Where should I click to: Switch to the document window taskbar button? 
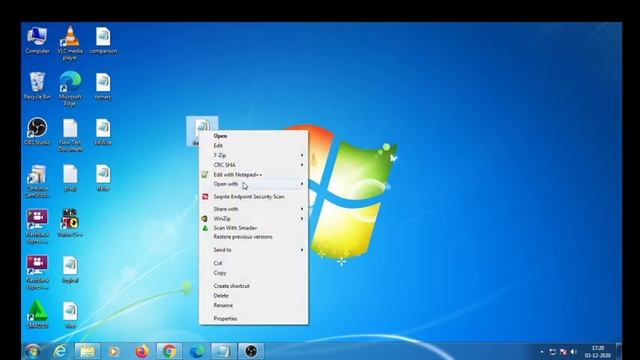click(x=223, y=351)
